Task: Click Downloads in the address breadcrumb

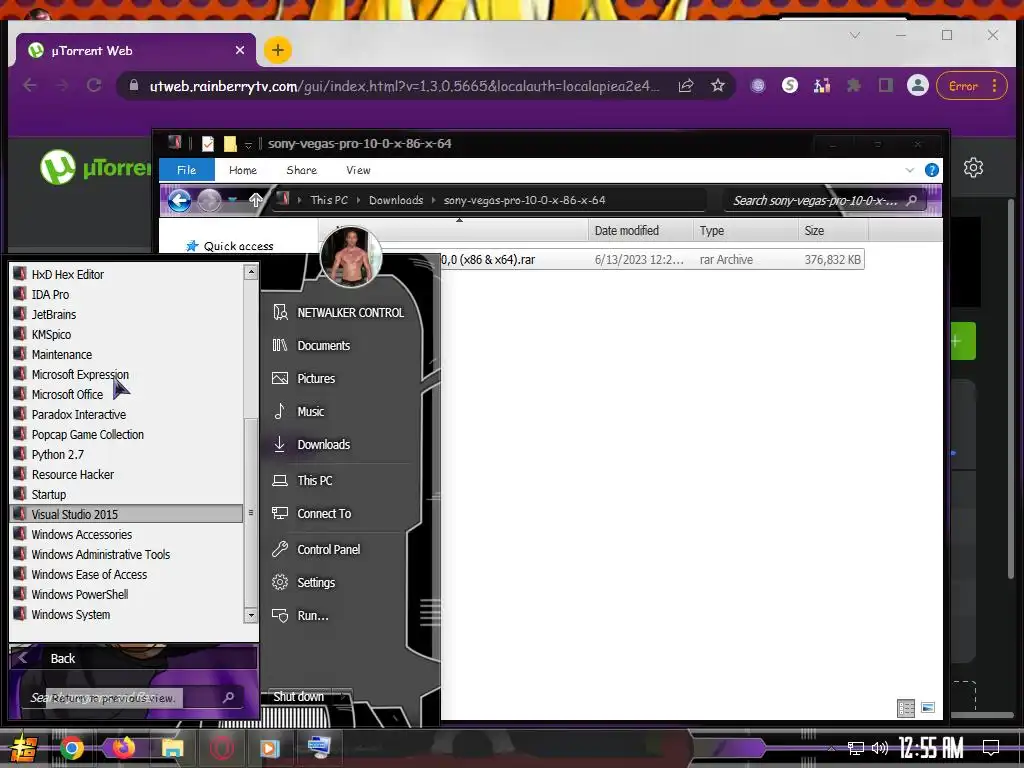Action: point(396,200)
